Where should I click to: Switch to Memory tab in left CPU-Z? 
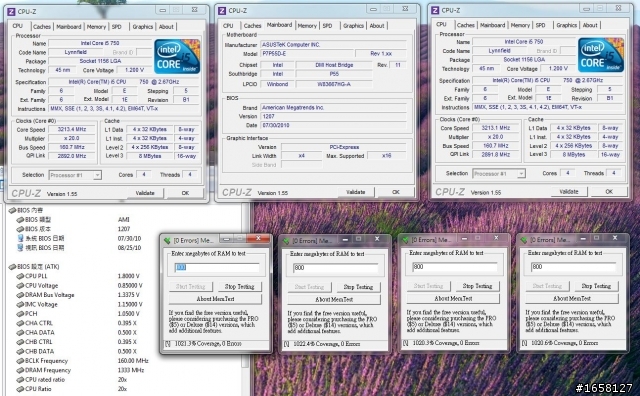(96, 27)
